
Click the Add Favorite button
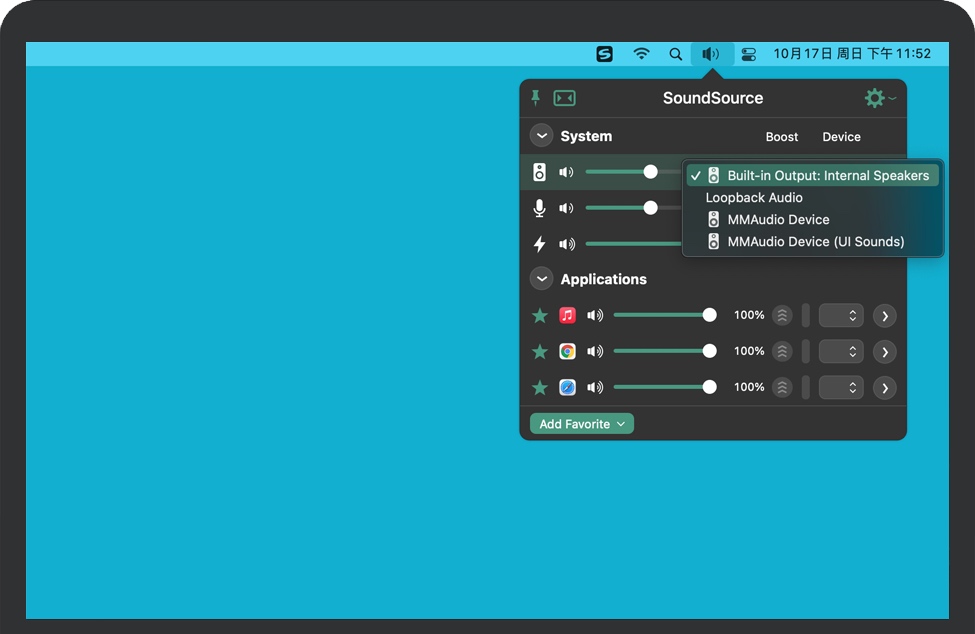click(582, 424)
